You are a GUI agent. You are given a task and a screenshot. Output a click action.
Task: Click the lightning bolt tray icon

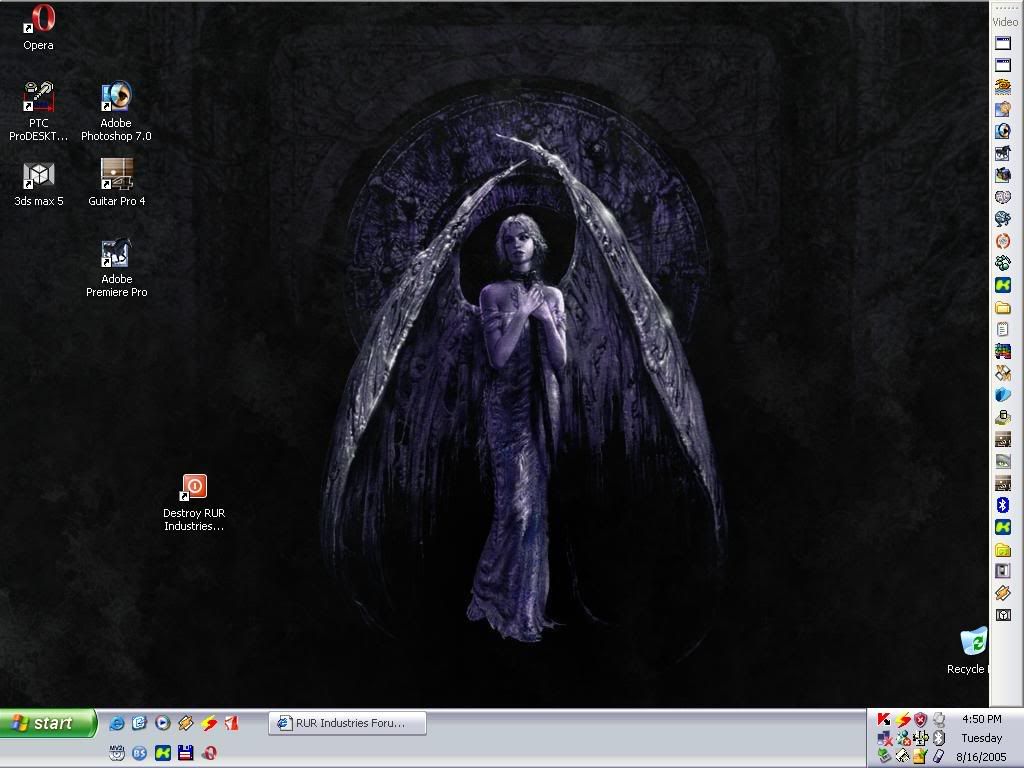point(903,720)
